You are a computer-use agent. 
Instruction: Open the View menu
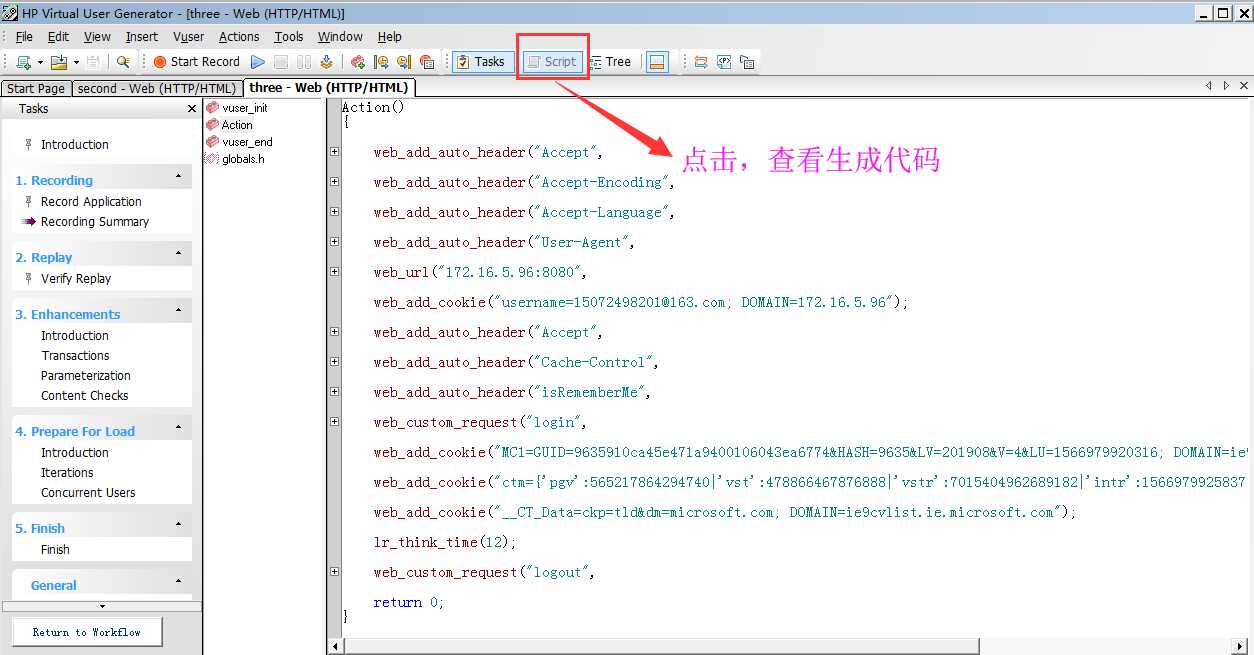click(x=97, y=37)
